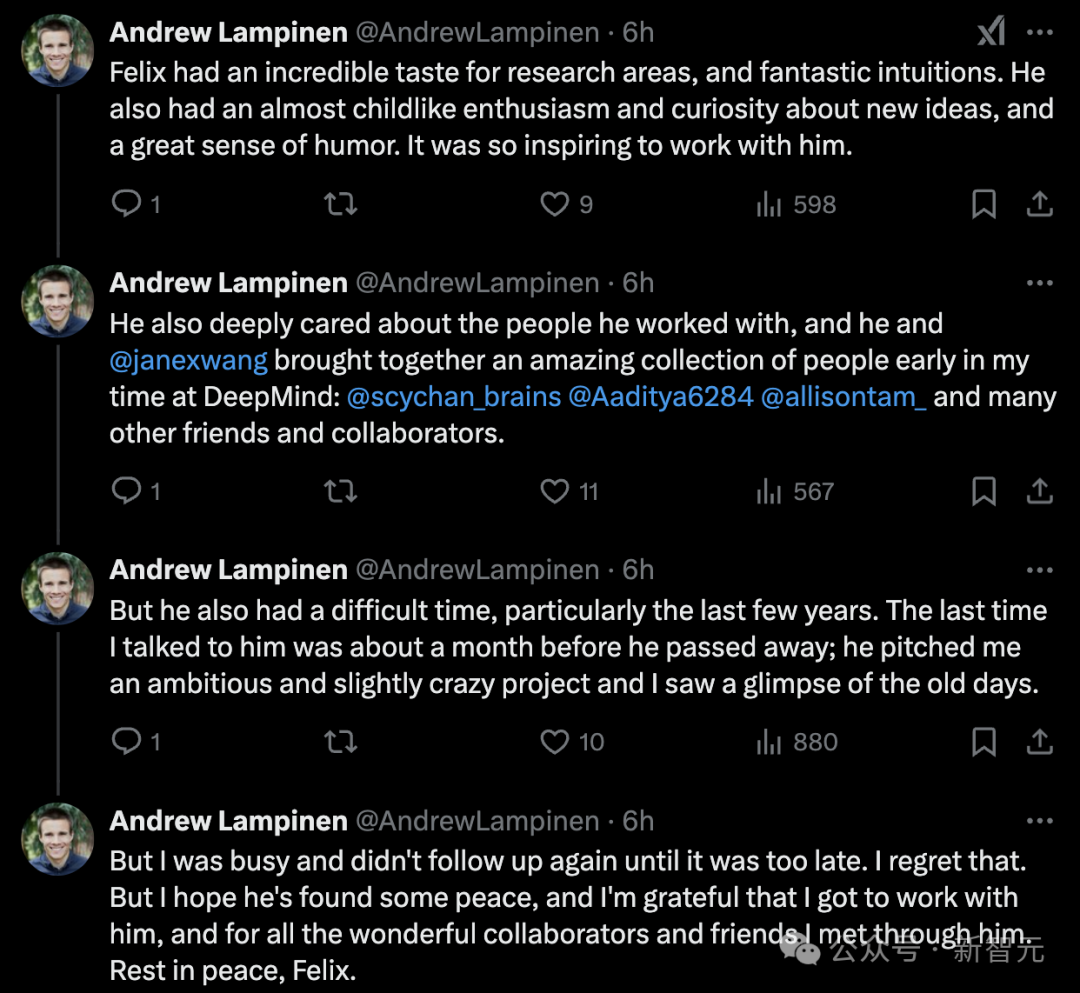Open more options on the DeepMind tweet

click(x=1040, y=283)
